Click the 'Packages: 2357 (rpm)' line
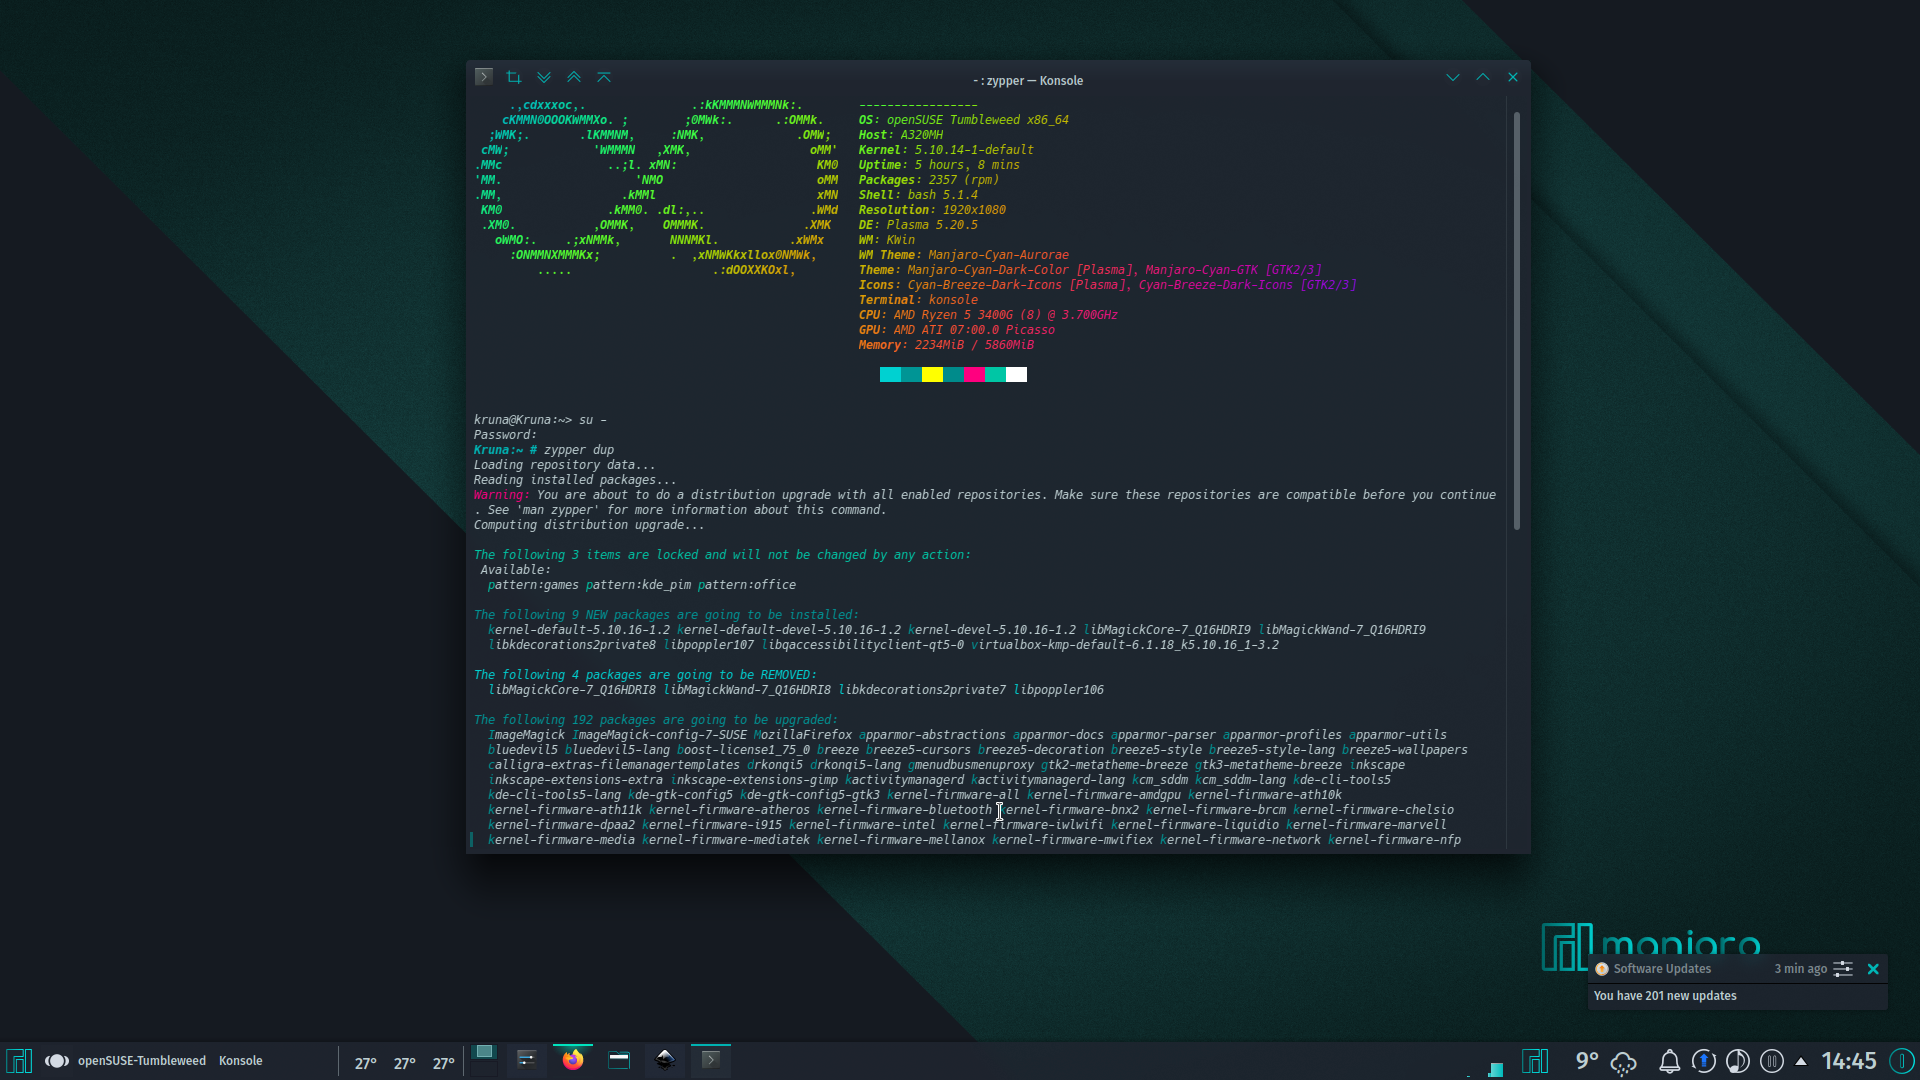Viewport: 1920px width, 1080px height. pyautogui.click(x=928, y=180)
